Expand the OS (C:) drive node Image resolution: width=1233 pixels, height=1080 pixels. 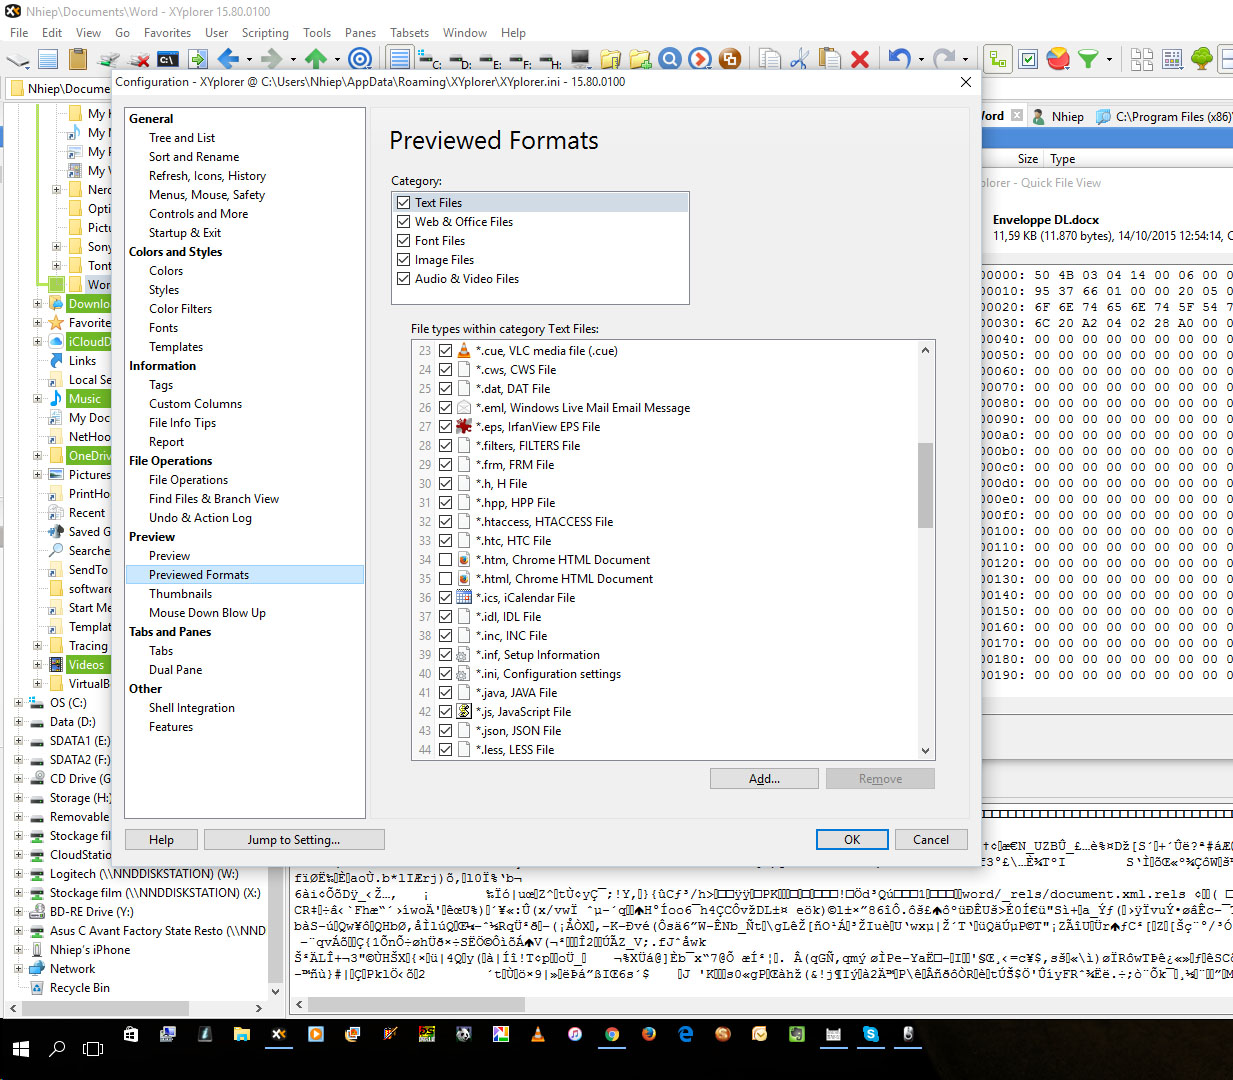pos(18,703)
